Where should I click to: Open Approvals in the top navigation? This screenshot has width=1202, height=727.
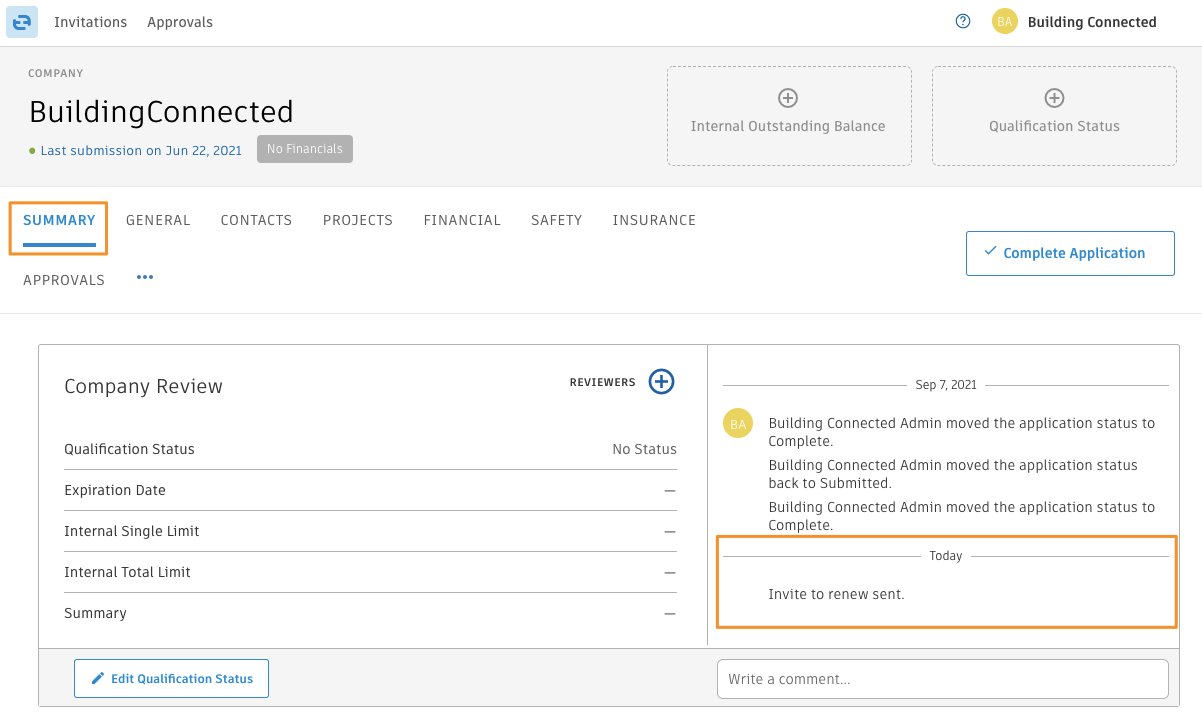(180, 22)
